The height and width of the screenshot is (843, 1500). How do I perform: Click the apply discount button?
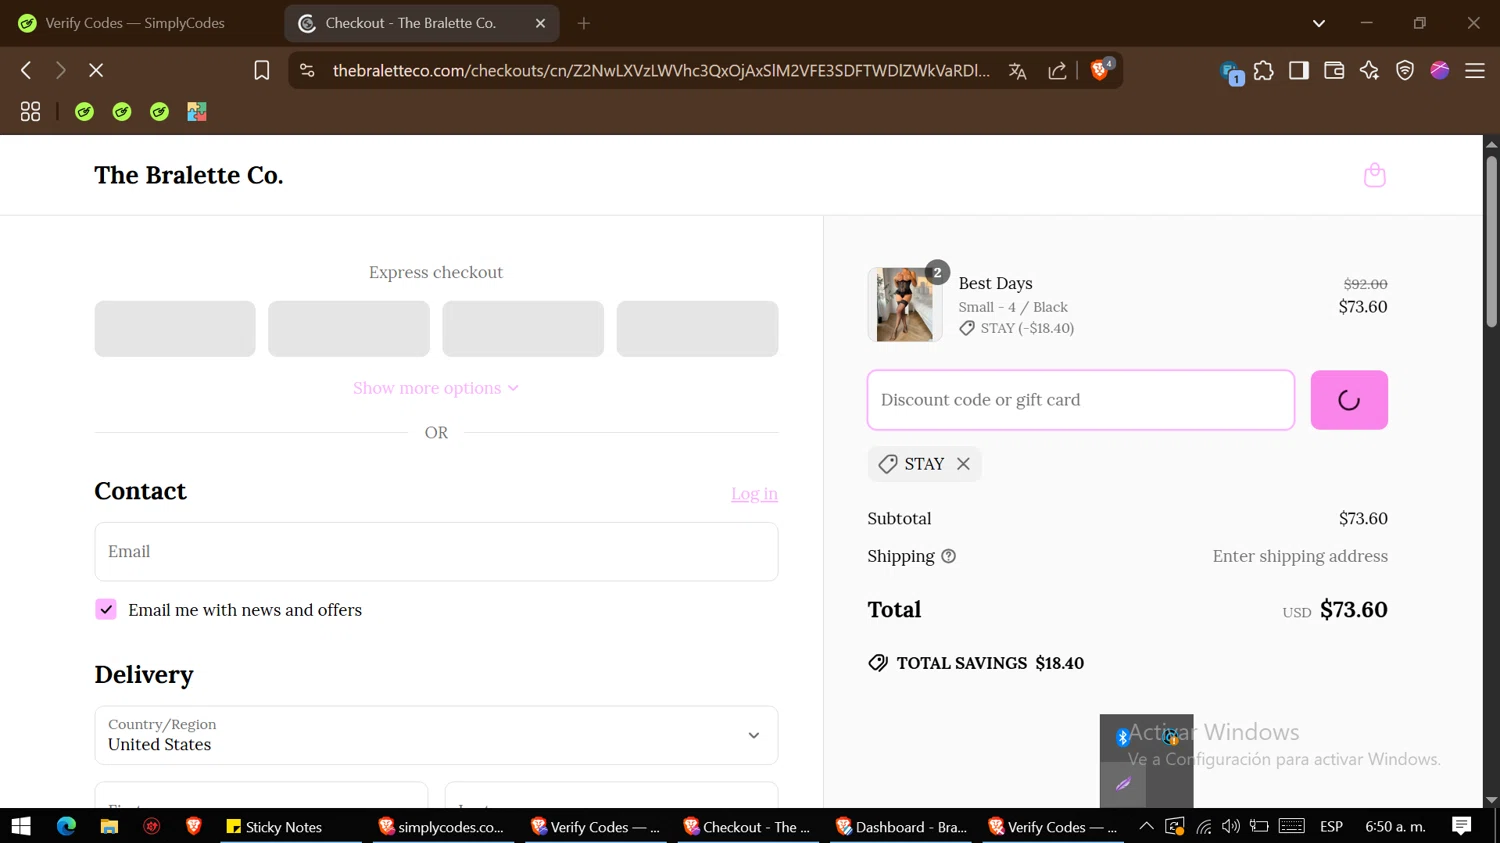(x=1349, y=400)
